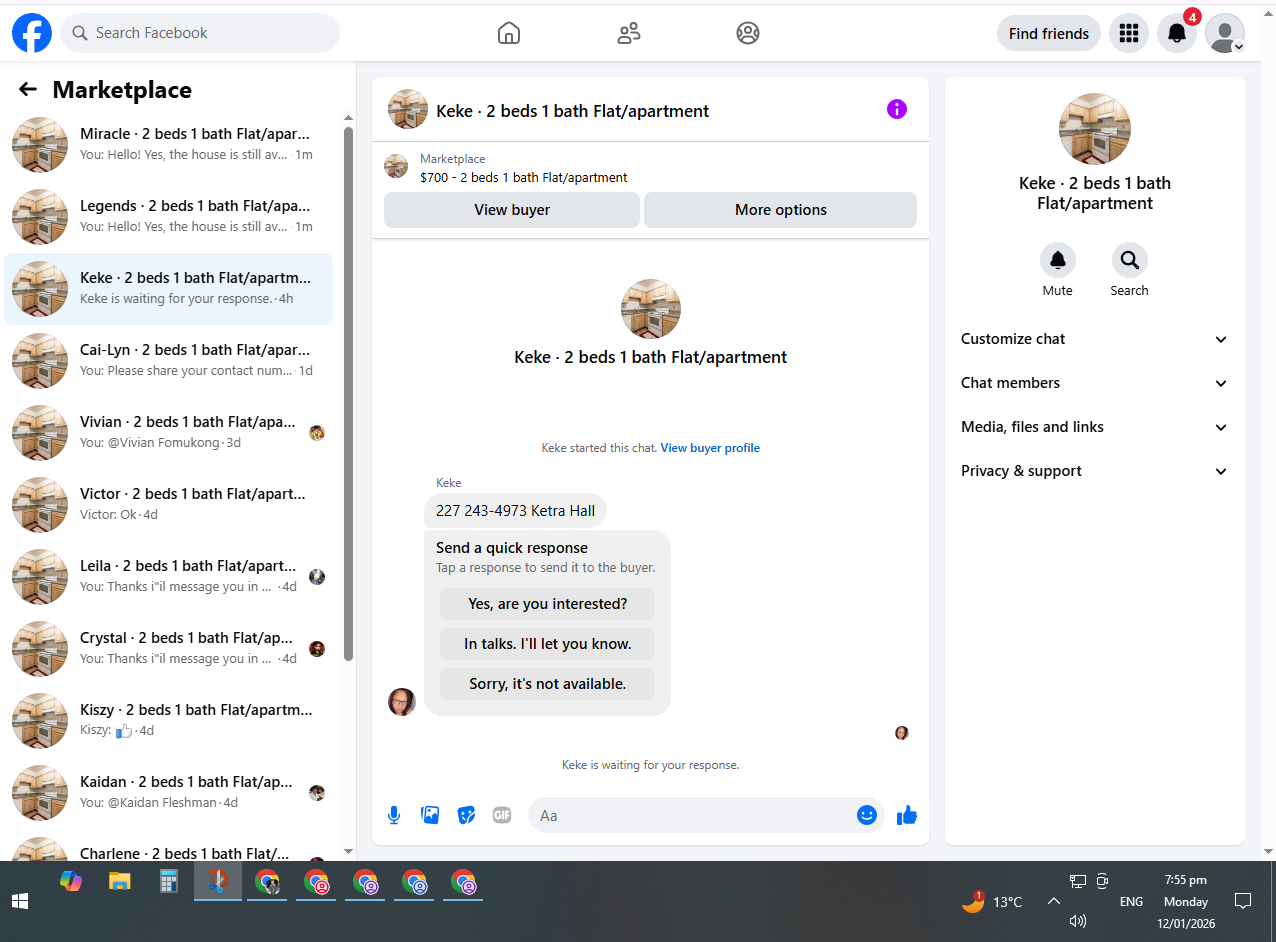Open the Vivian conversation
The width and height of the screenshot is (1276, 942).
pyautogui.click(x=169, y=433)
